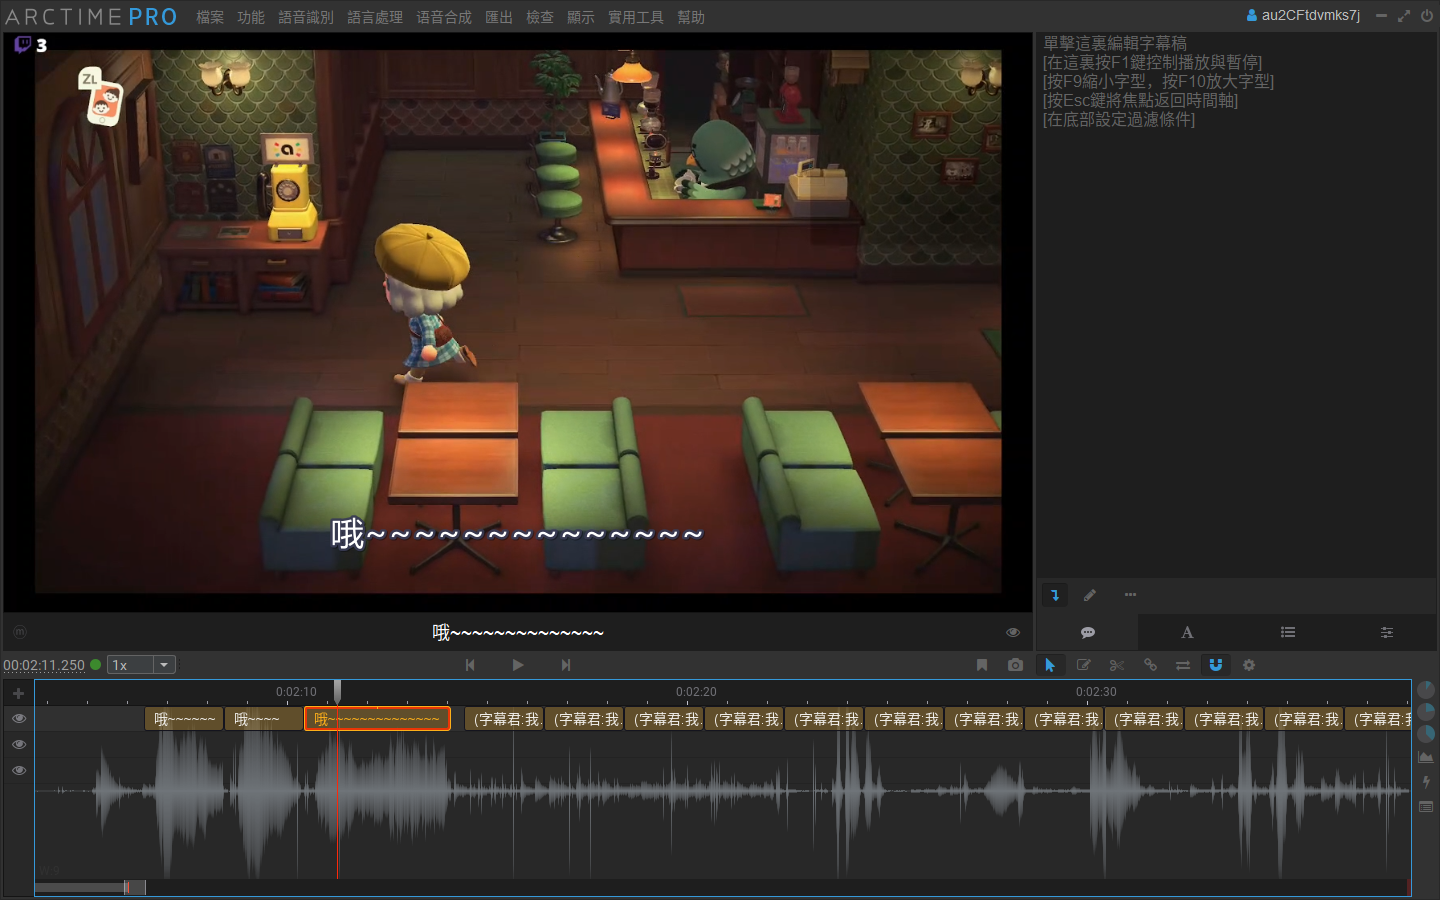Select the blue insert-arrow mode icon
1440x900 pixels.
point(1055,595)
